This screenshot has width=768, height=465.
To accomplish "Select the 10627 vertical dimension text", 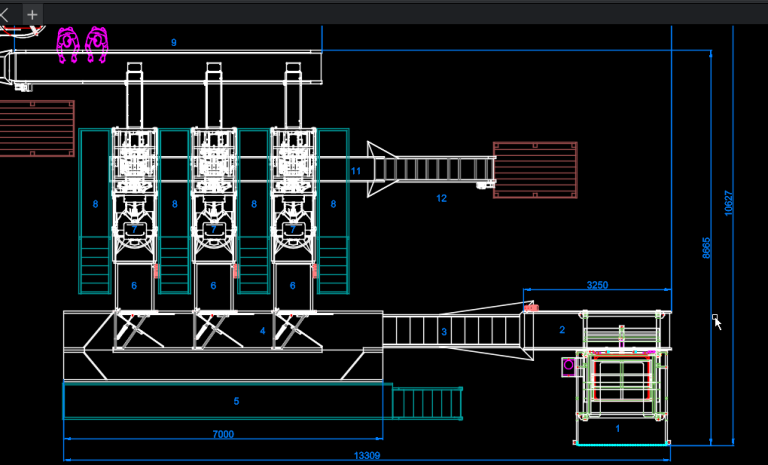I will click(729, 202).
